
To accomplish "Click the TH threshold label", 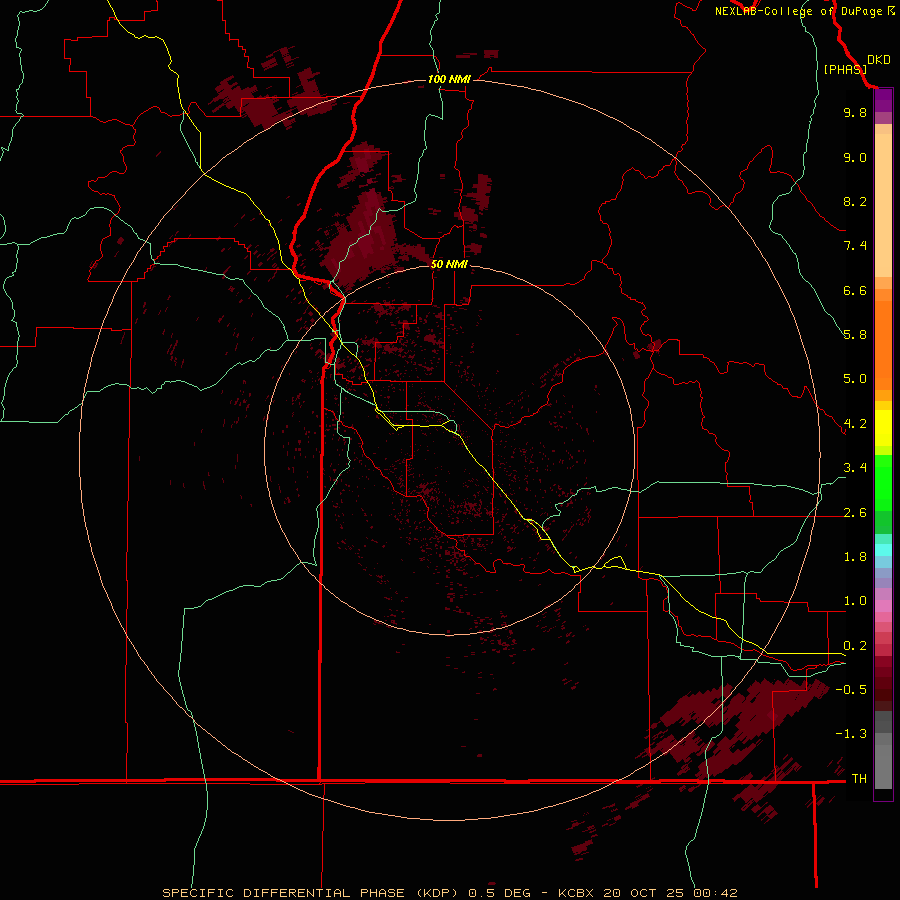I will coord(859,779).
